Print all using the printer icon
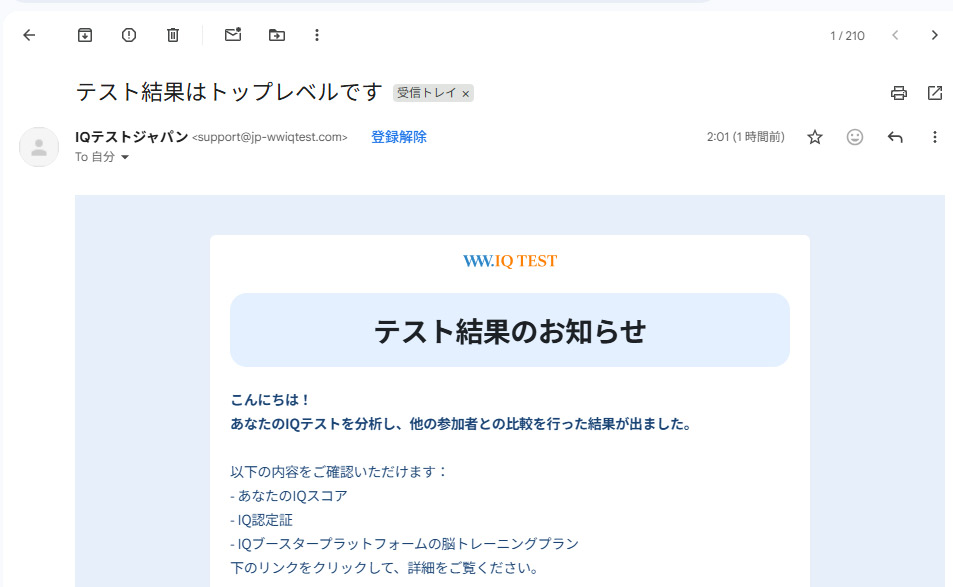Image resolution: width=953 pixels, height=587 pixels. coord(899,93)
